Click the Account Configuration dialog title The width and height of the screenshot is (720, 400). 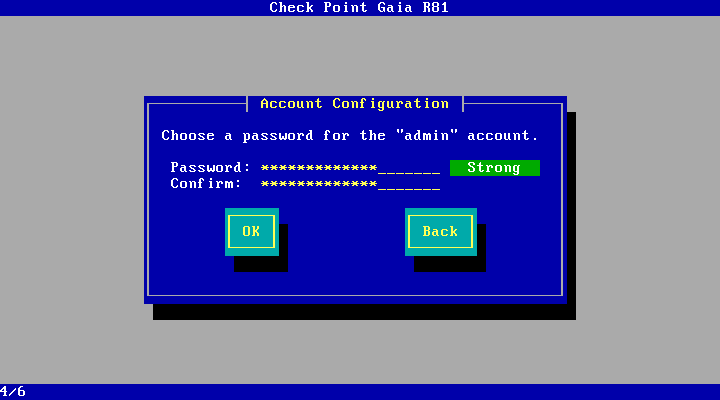tap(354, 104)
